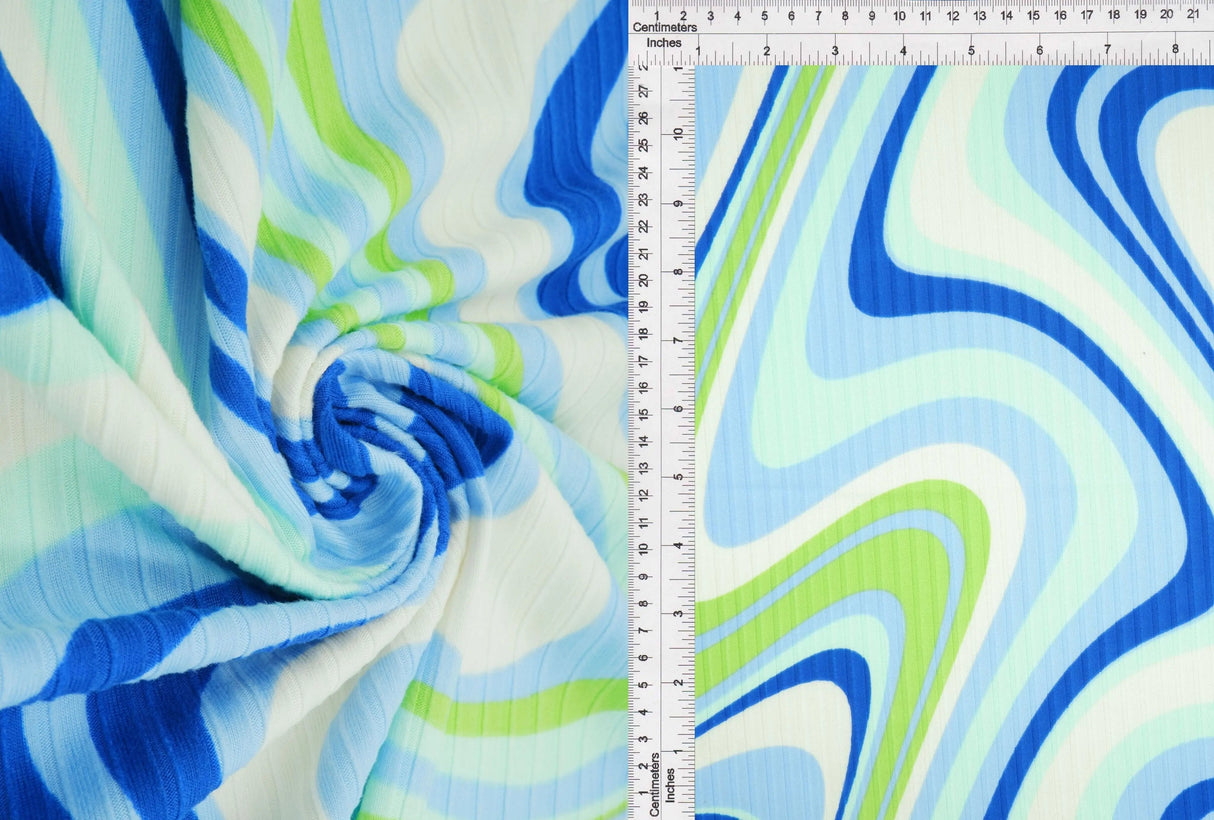
Task: Click the "Inches" label on the top ruler
Action: click(664, 43)
